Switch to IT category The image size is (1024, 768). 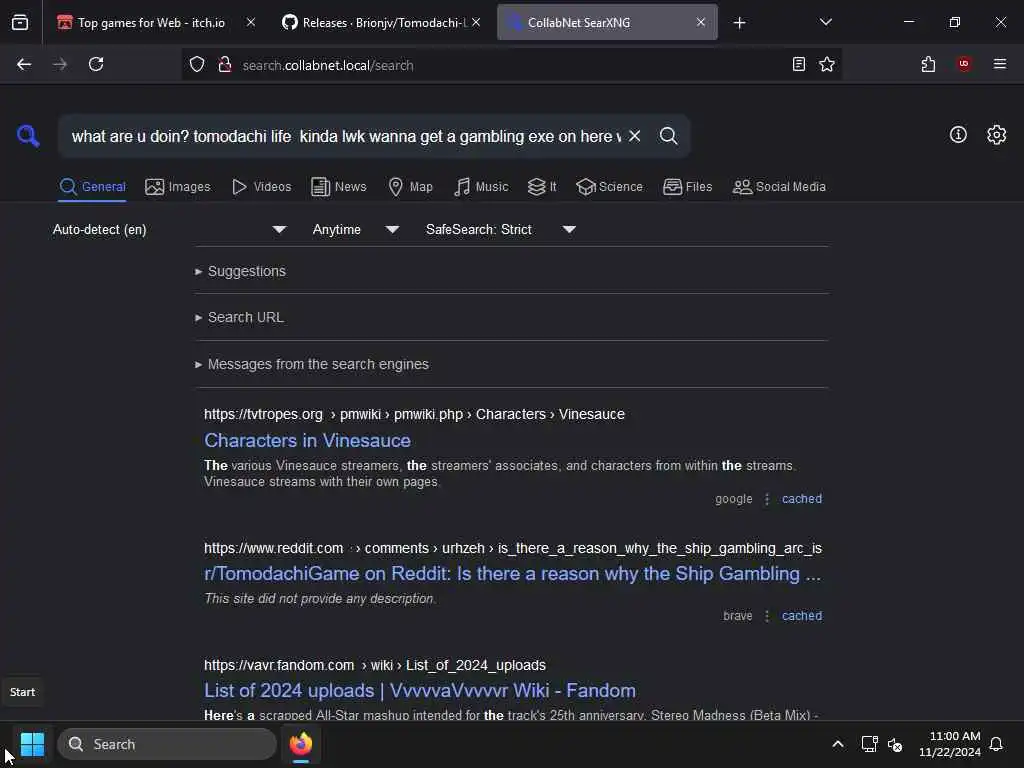tap(542, 187)
